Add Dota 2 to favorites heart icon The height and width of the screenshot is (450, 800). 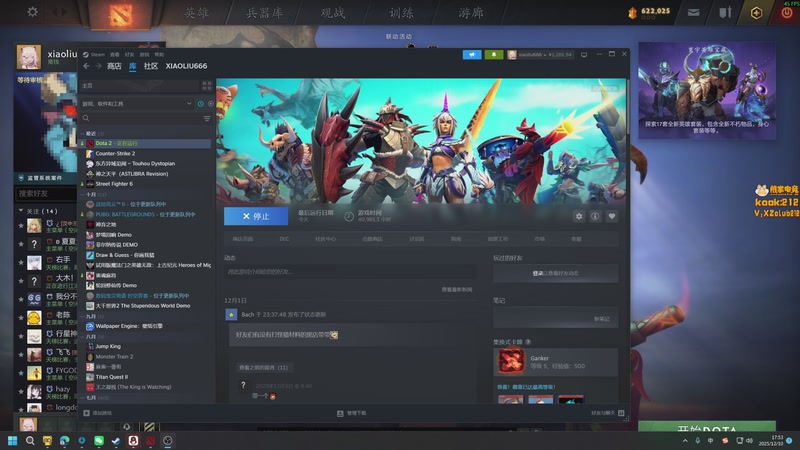612,216
